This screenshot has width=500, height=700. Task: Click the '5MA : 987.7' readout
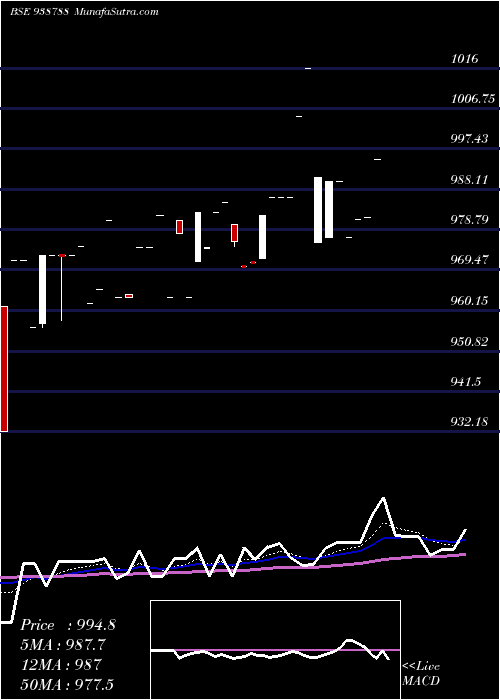(x=65, y=645)
